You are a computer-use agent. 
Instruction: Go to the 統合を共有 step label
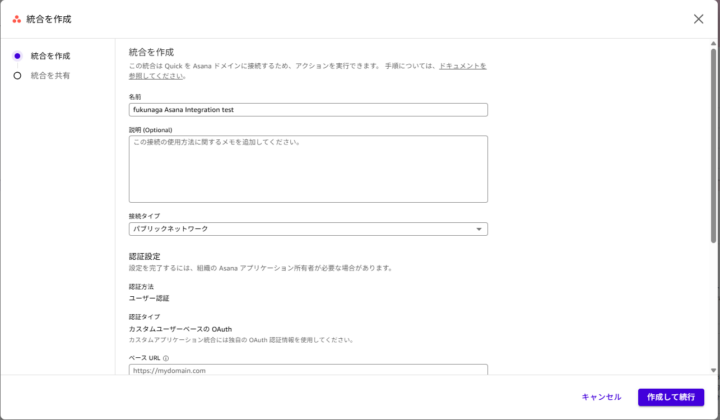[x=50, y=75]
